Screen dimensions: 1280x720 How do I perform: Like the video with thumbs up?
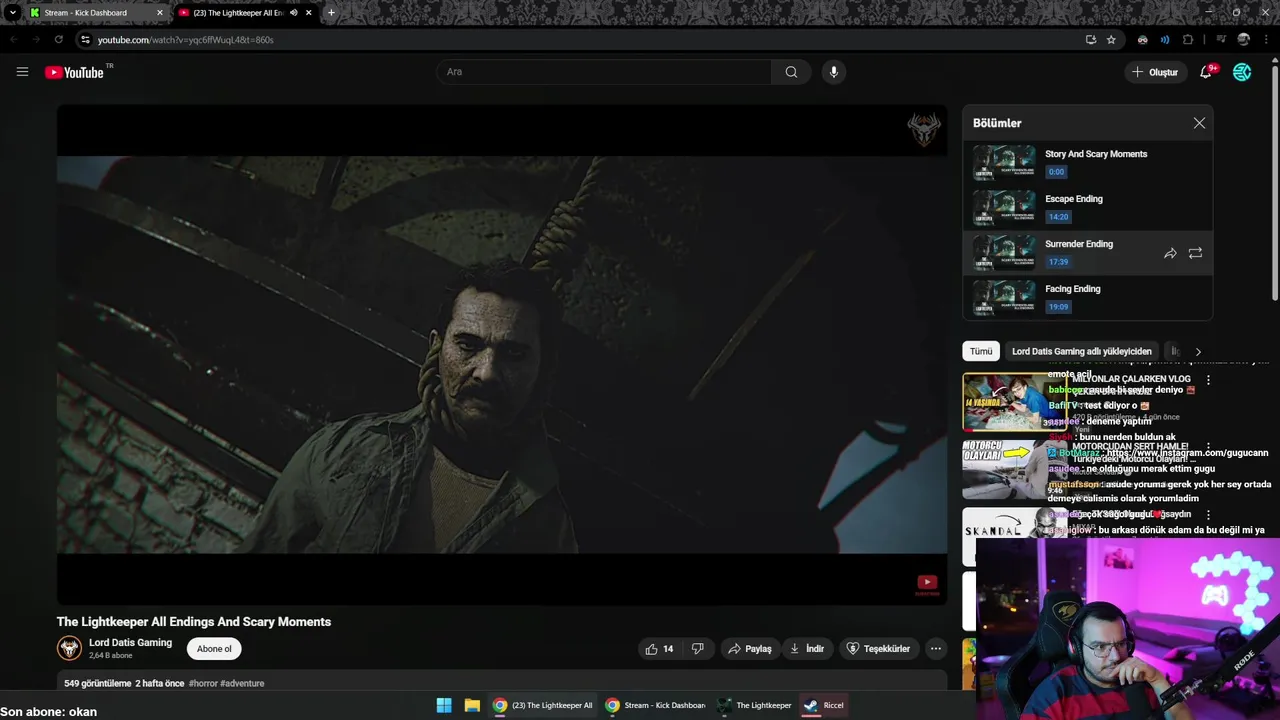coord(660,649)
